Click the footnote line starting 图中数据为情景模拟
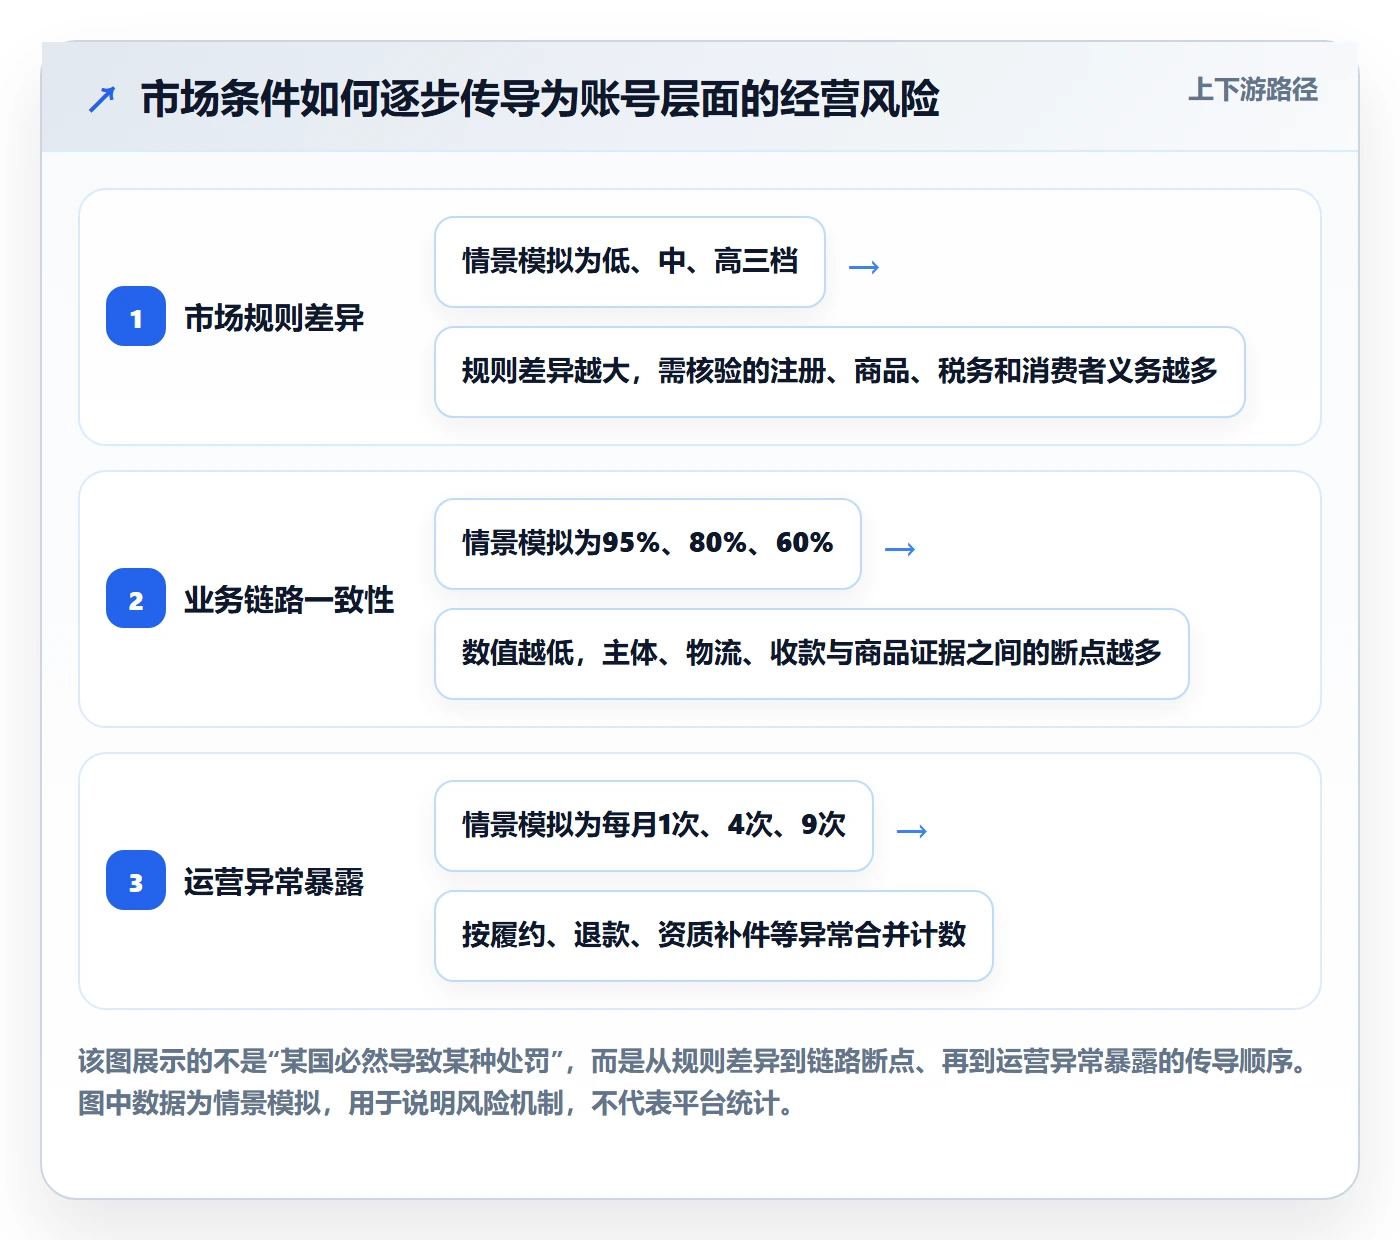The image size is (1400, 1240). [x=435, y=1103]
